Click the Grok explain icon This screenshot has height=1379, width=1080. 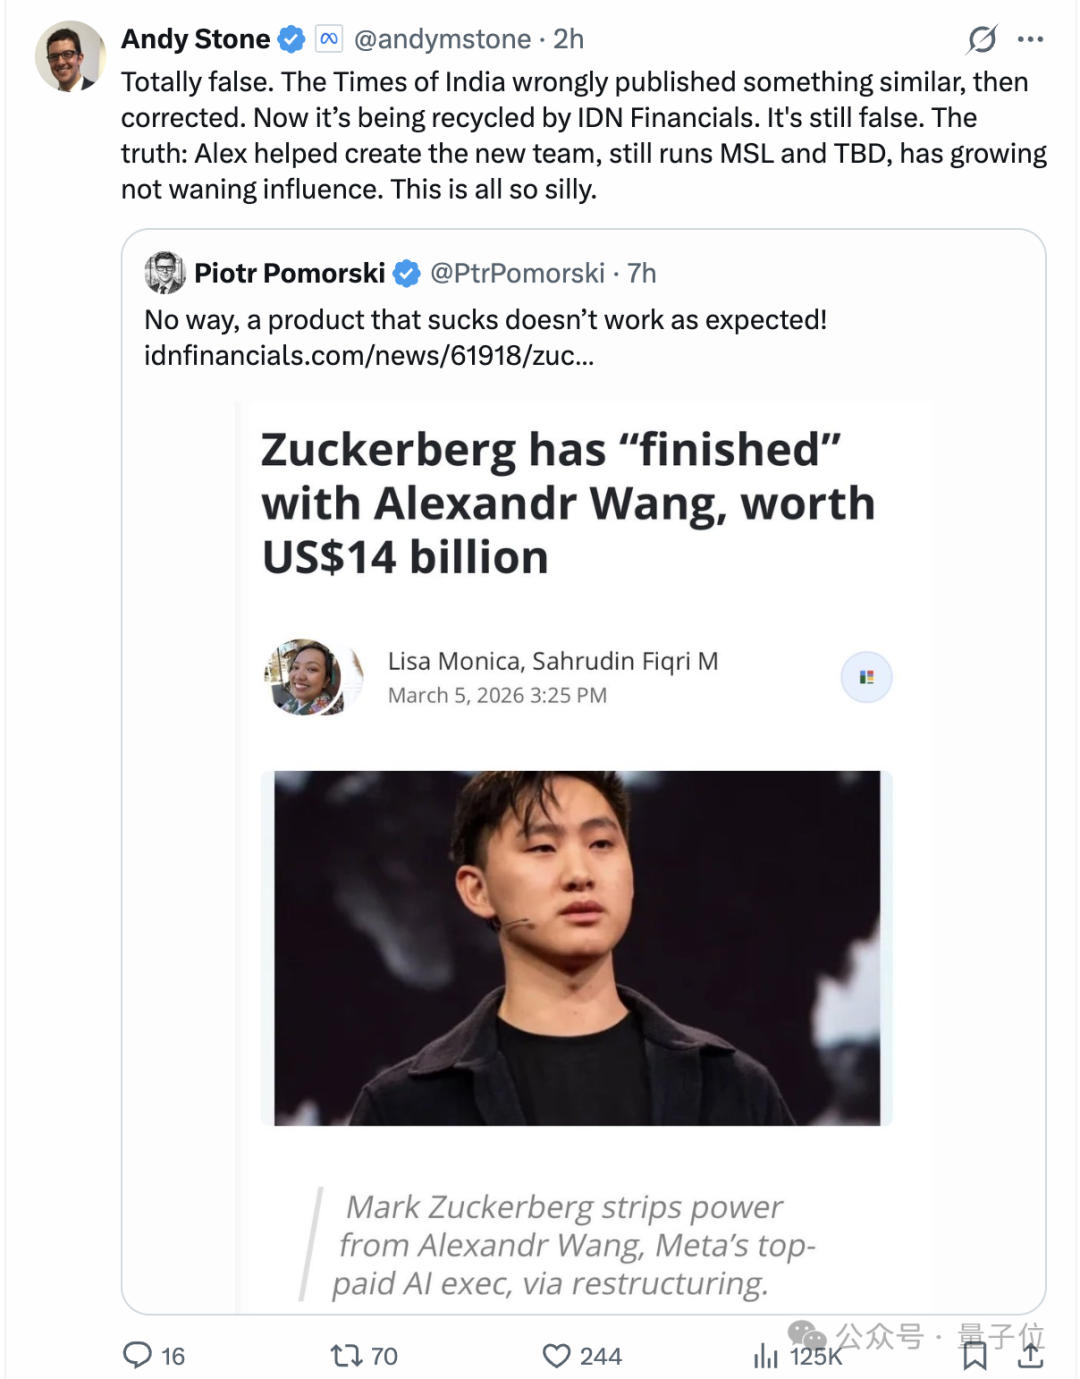982,39
